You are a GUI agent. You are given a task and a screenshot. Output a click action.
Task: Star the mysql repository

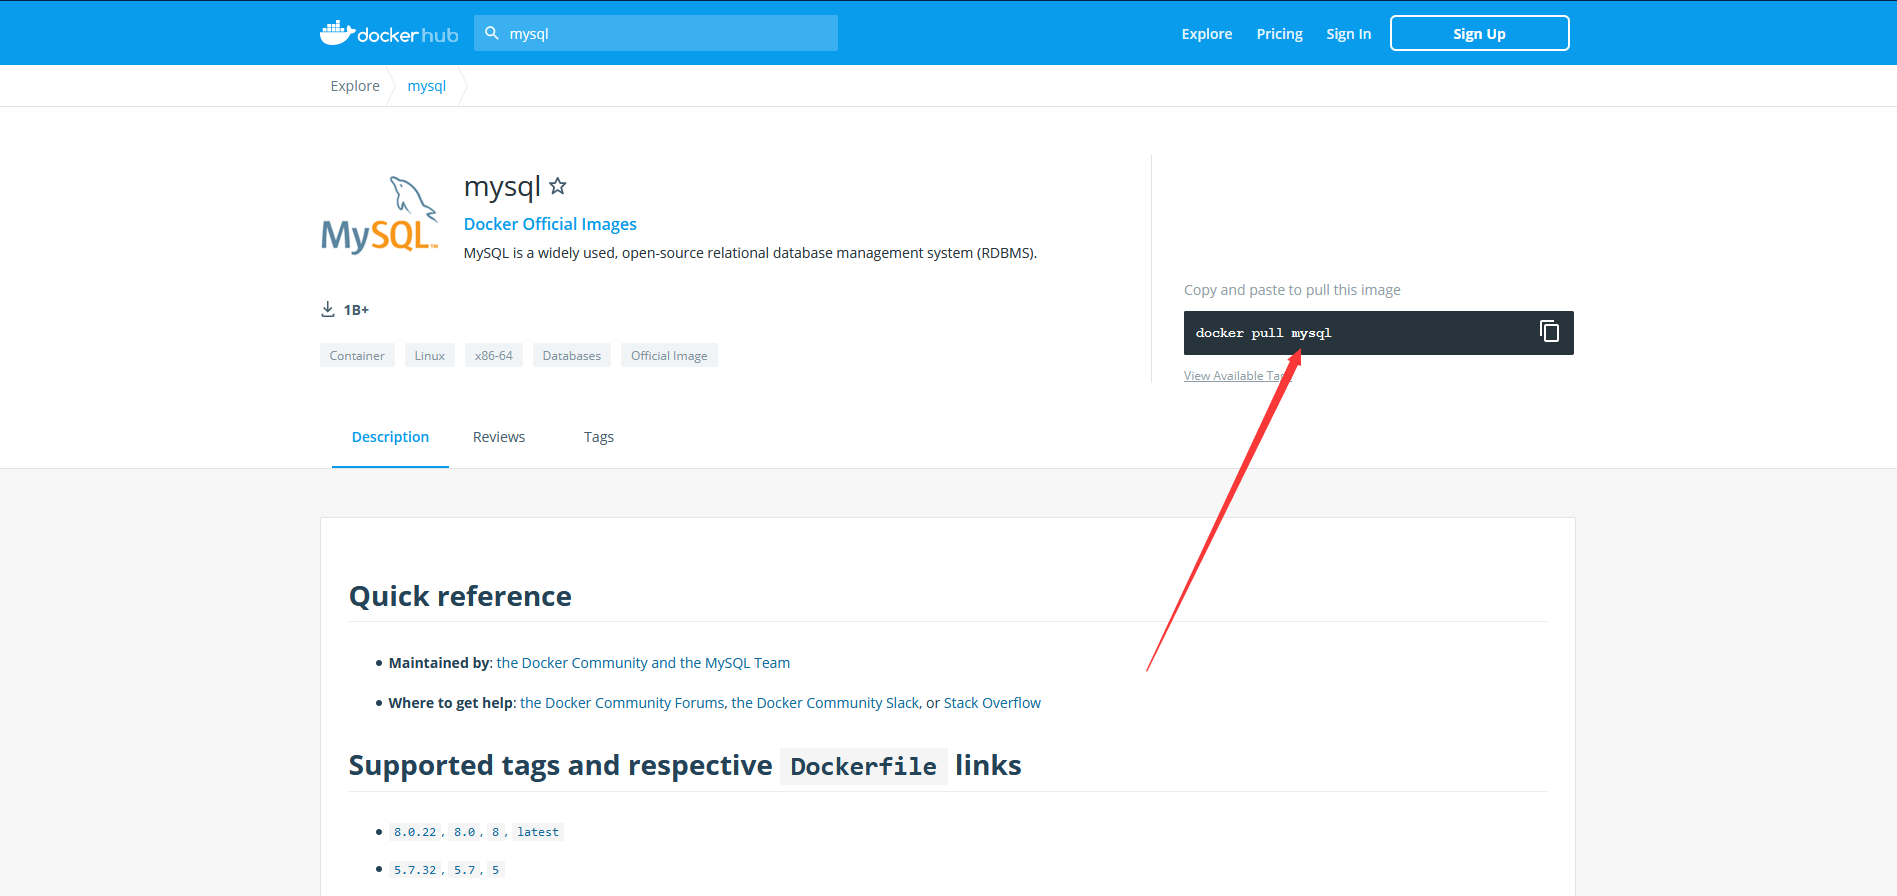558,186
